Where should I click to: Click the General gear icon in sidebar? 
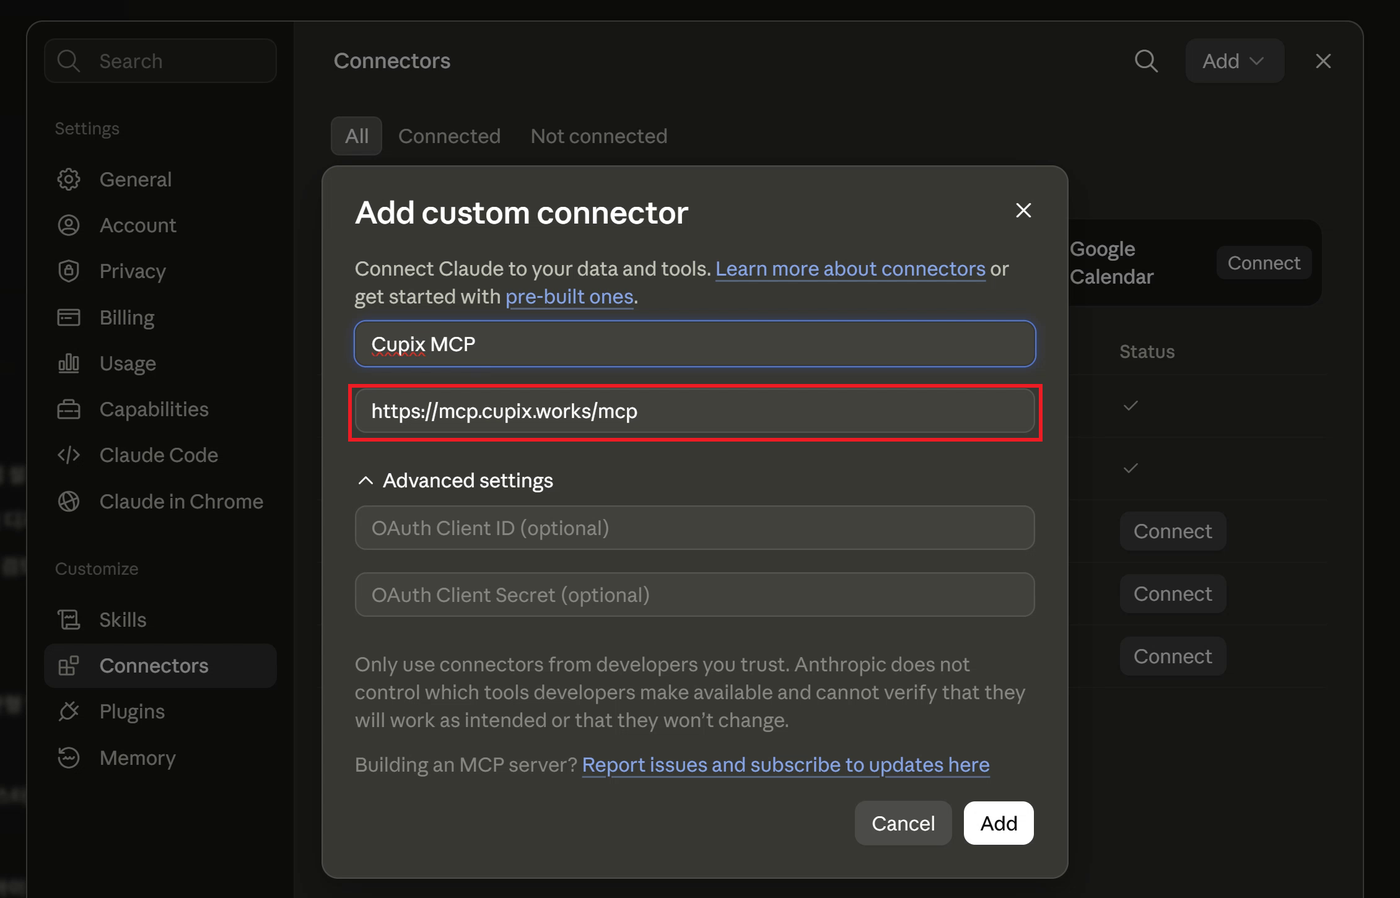[69, 179]
